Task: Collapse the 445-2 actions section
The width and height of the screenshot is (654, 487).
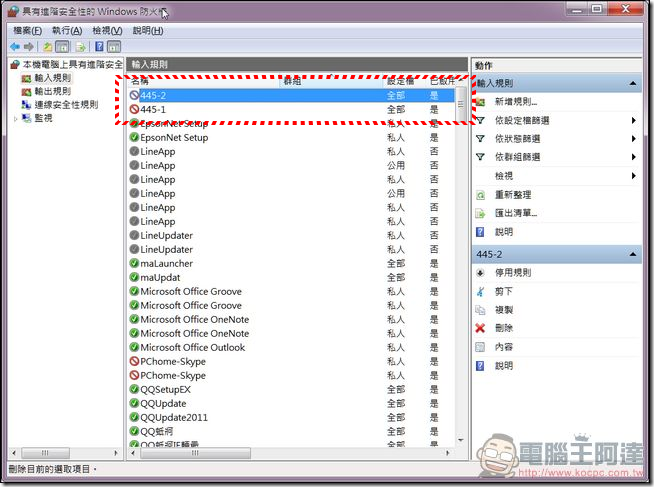Action: 633,254
